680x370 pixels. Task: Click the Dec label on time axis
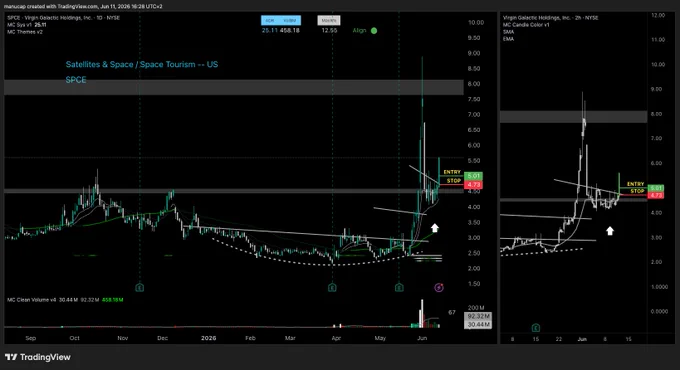tap(162, 338)
